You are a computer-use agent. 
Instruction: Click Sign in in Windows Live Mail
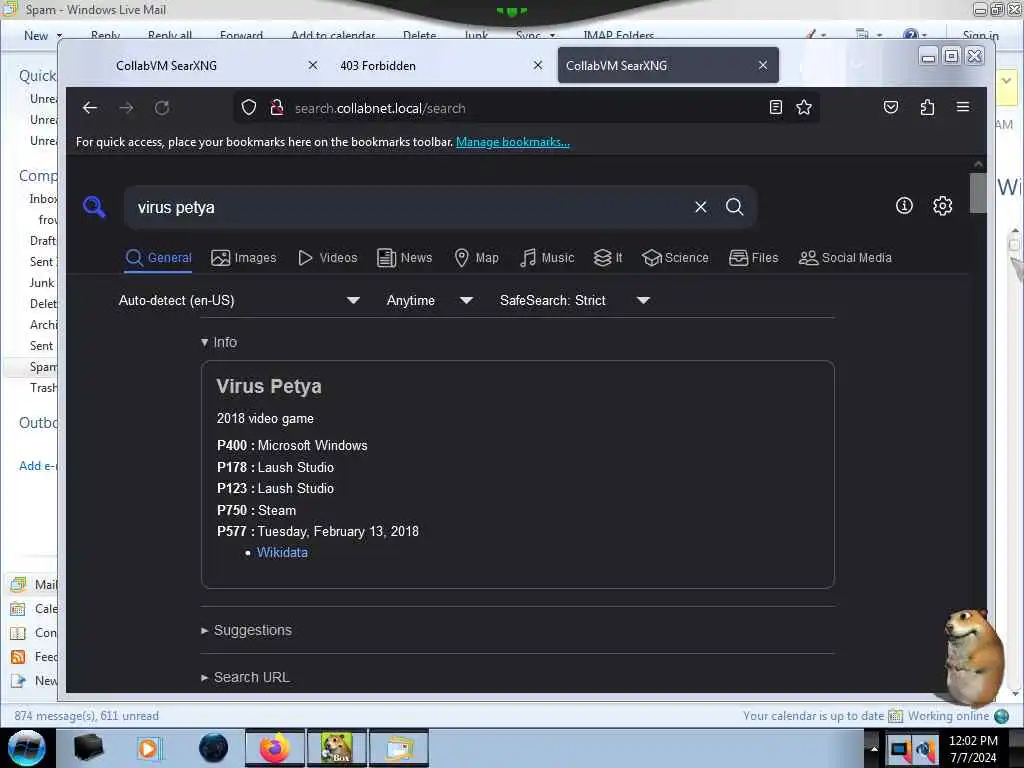[x=980, y=36]
